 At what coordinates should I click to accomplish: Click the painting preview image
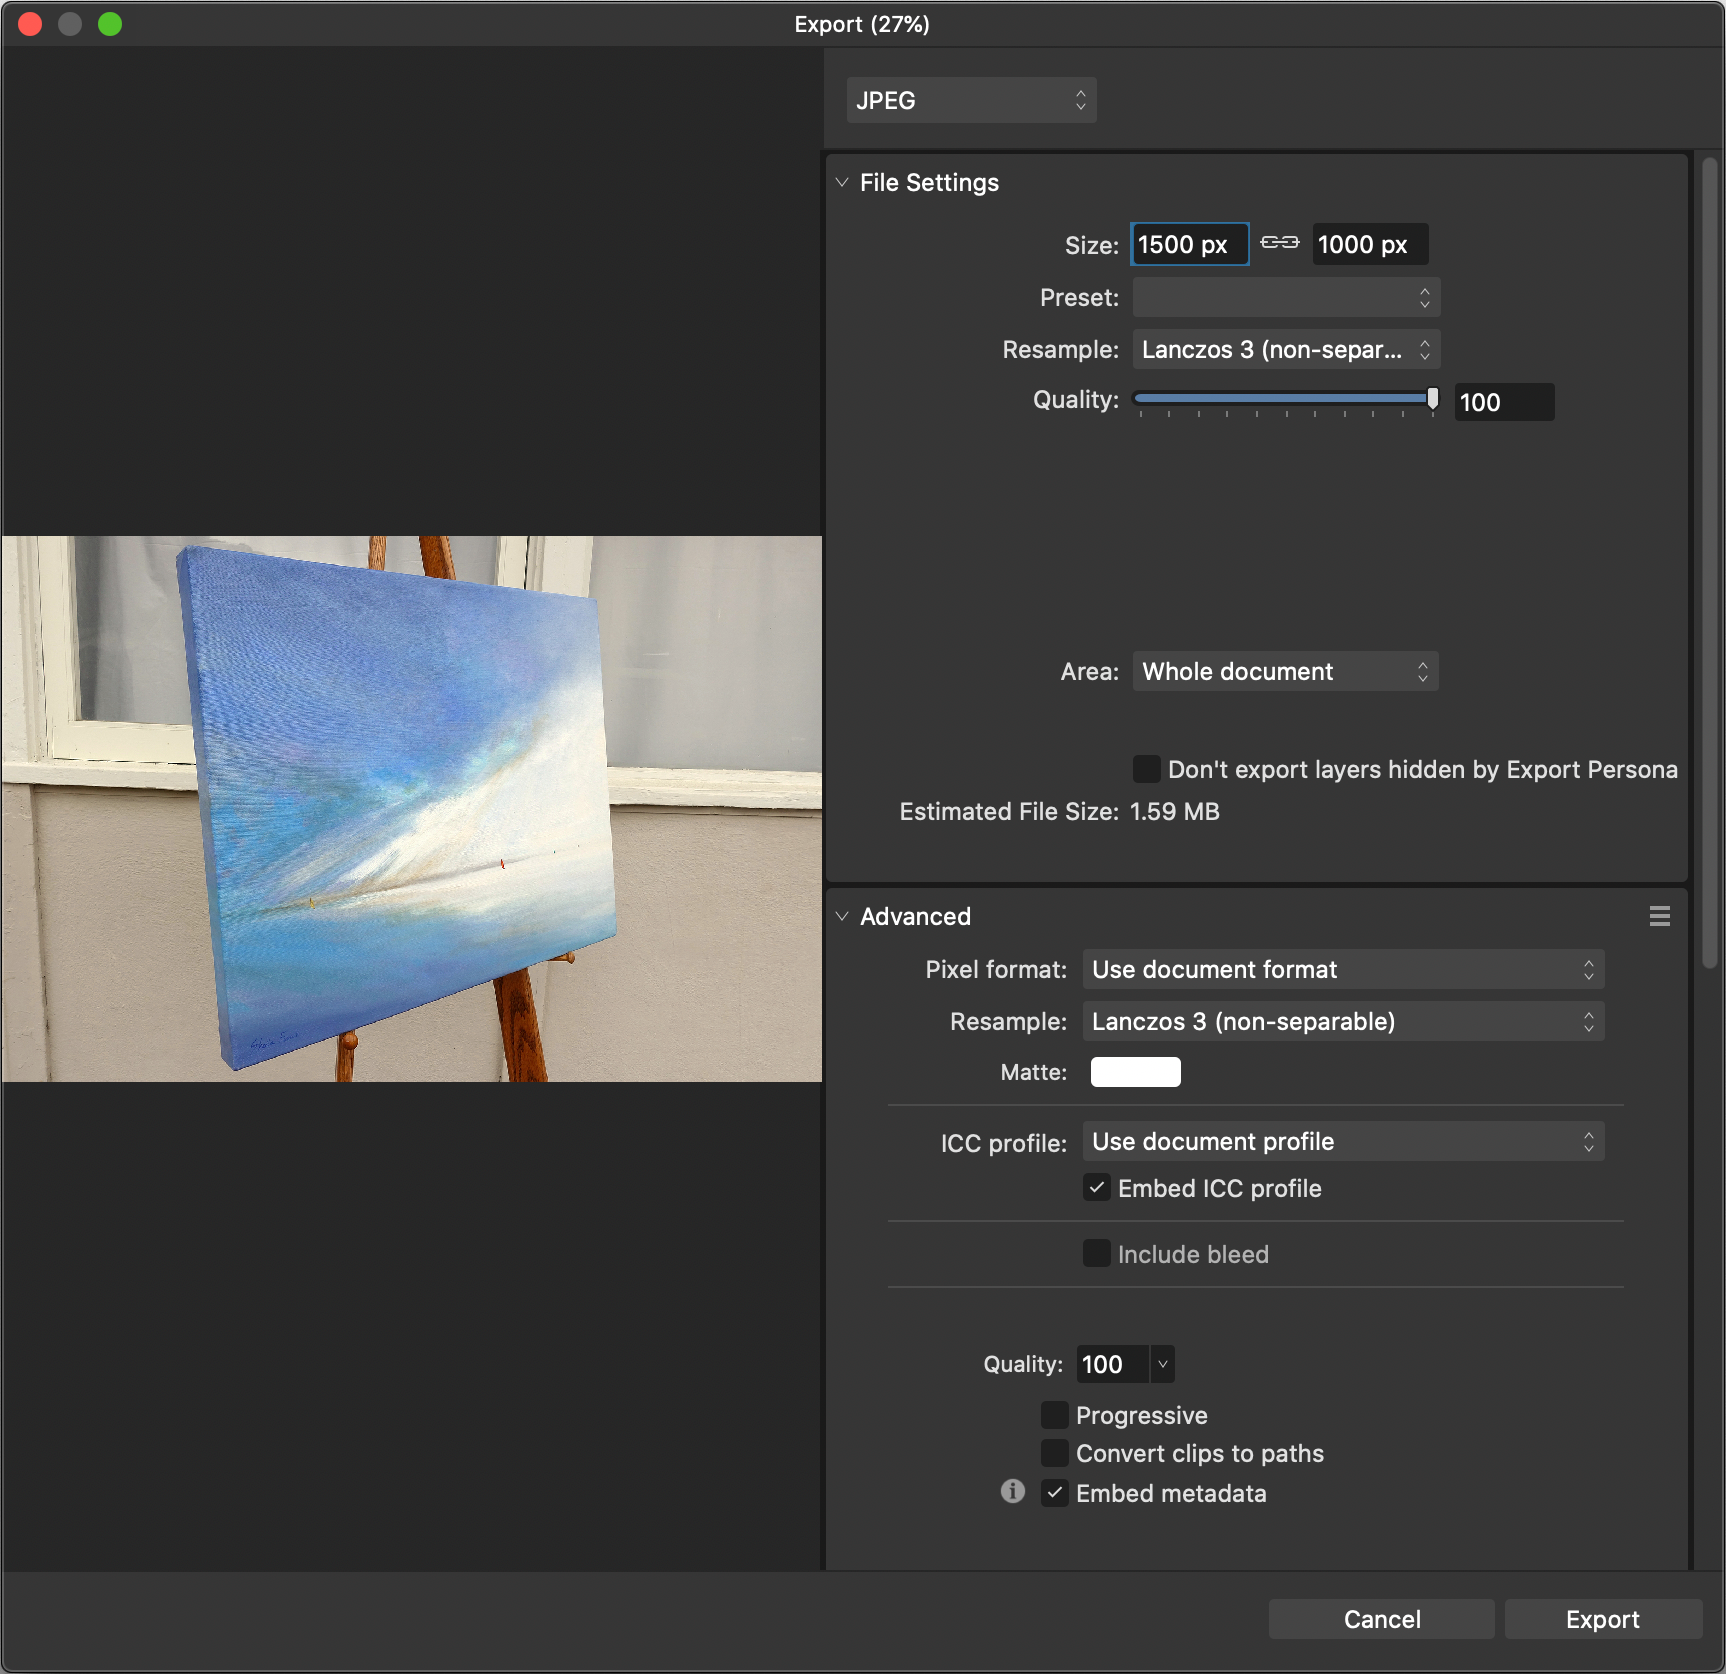(412, 809)
